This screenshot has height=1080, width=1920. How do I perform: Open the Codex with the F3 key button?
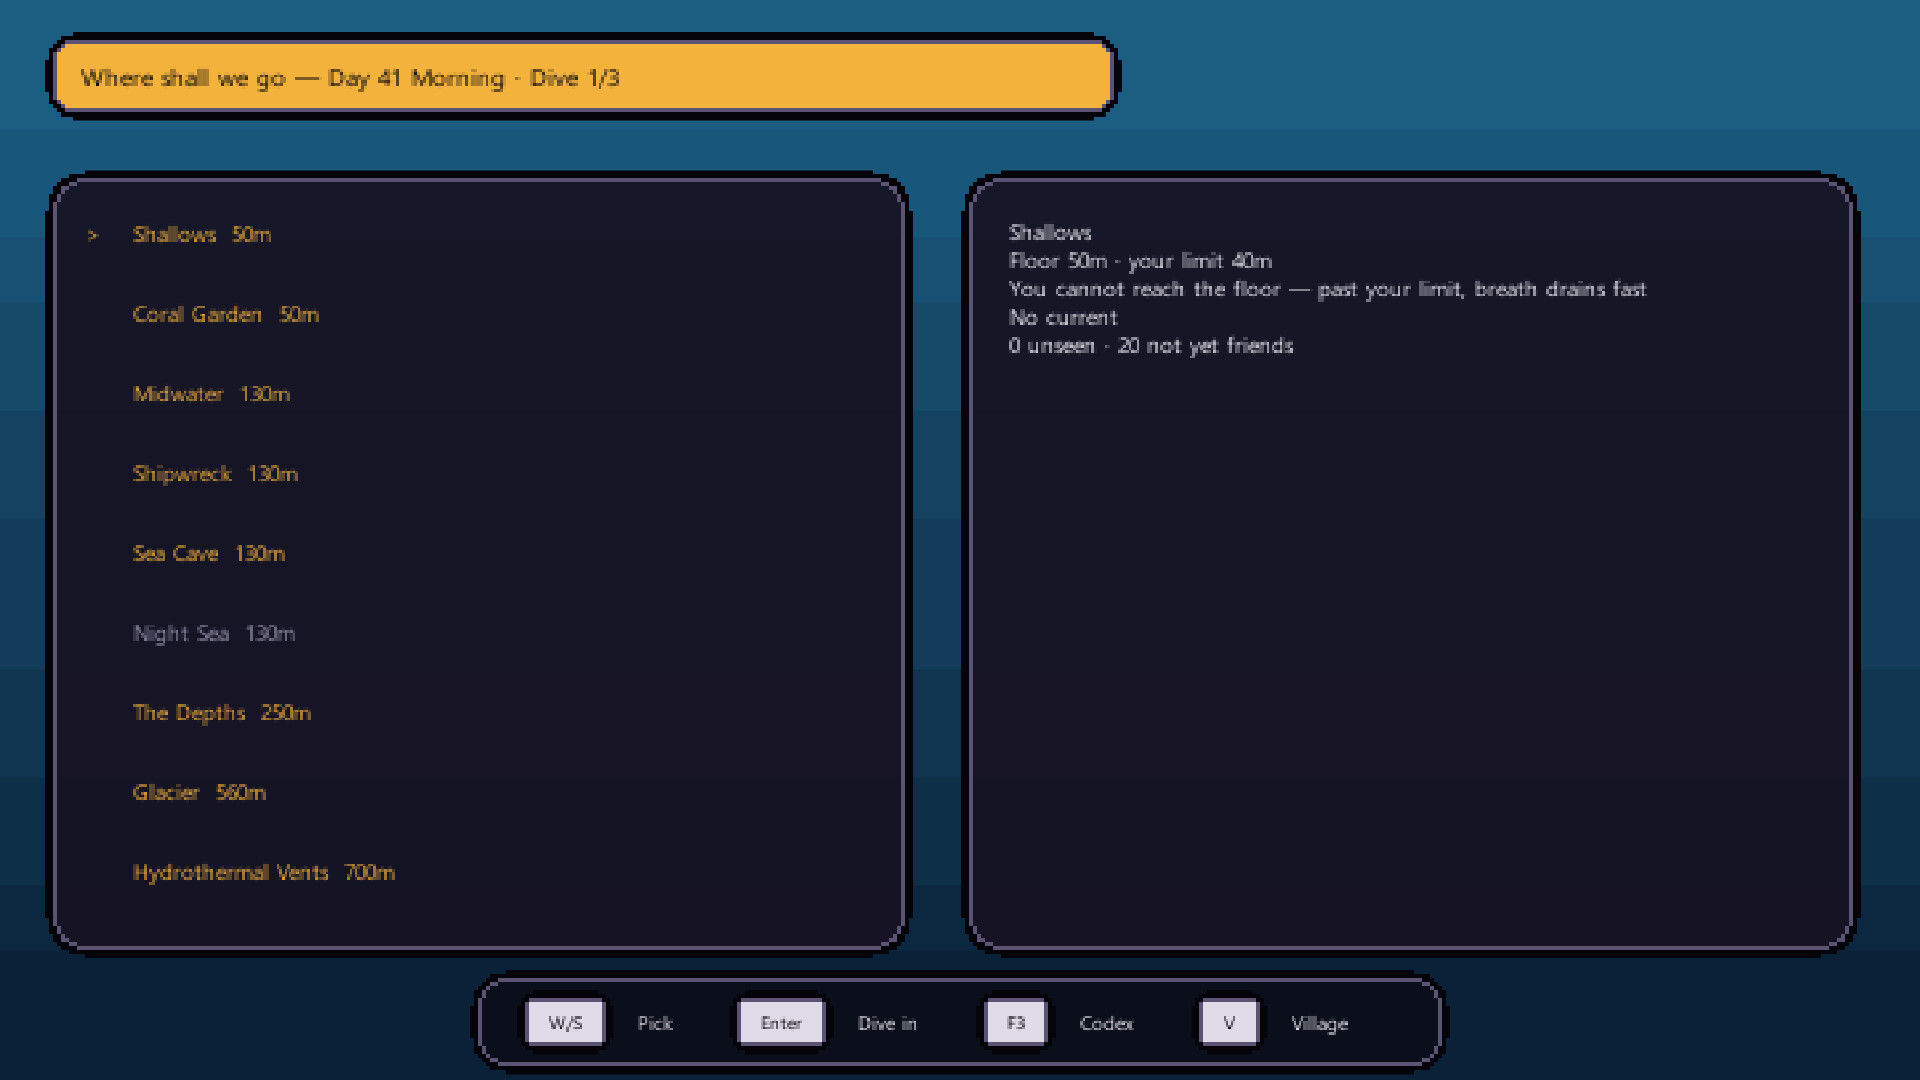(x=1016, y=1023)
